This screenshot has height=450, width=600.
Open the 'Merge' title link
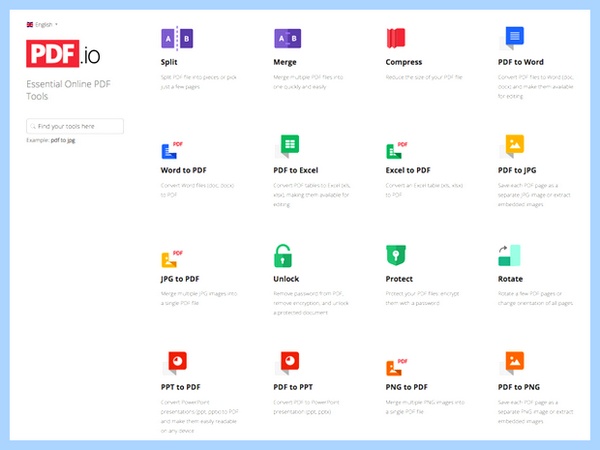(x=285, y=62)
